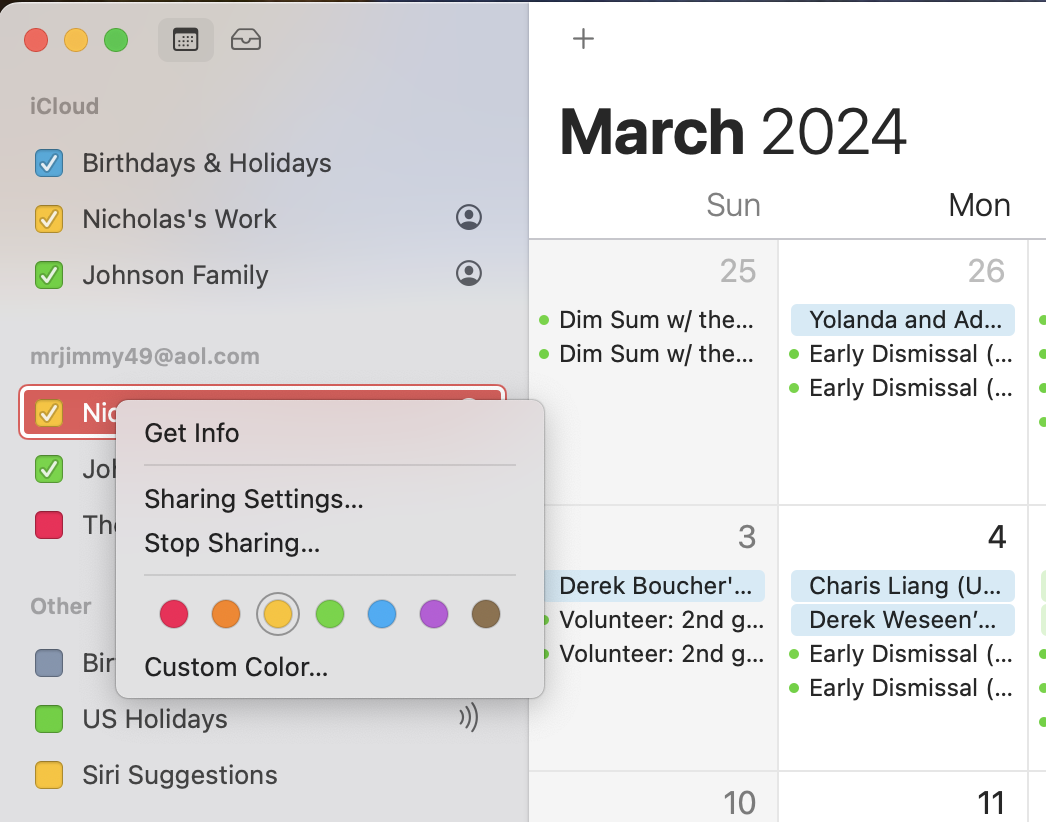
Task: Open the inbox notifications icon
Action: click(x=246, y=40)
